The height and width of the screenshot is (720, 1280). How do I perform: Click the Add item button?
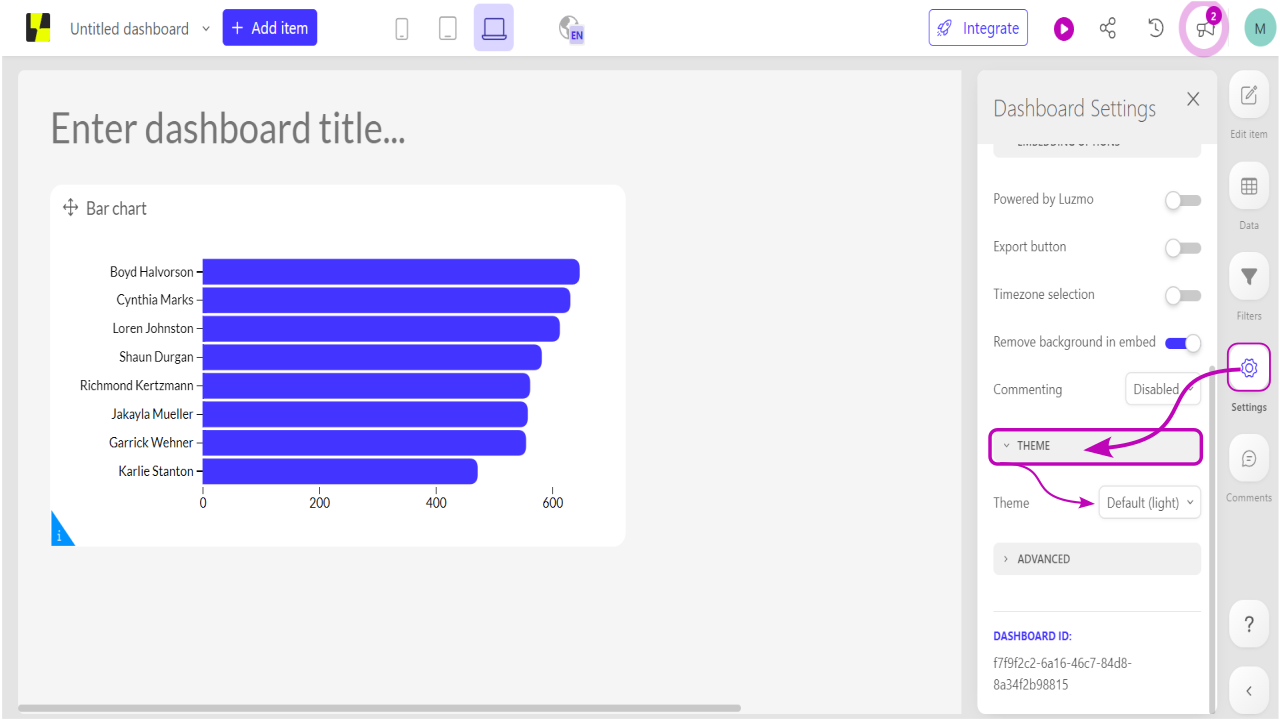pyautogui.click(x=269, y=28)
